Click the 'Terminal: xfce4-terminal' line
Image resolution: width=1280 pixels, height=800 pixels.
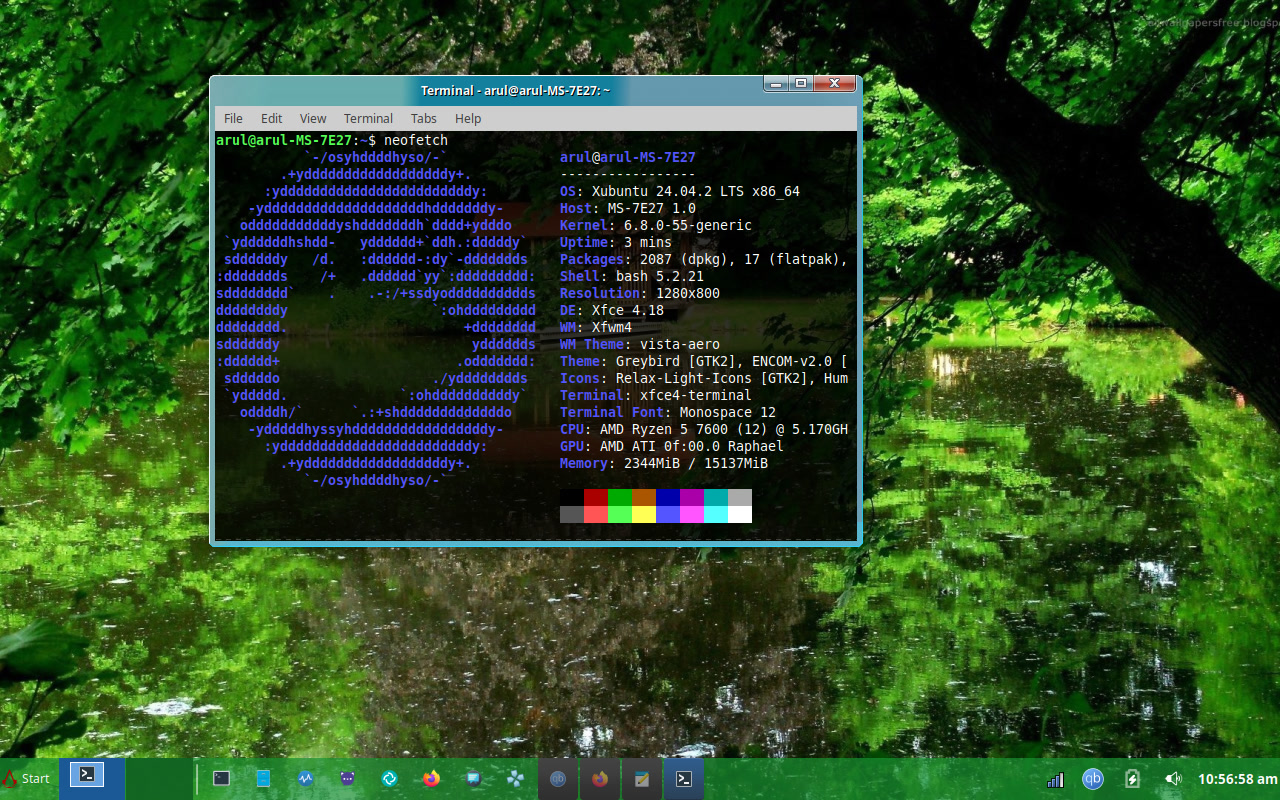(656, 395)
